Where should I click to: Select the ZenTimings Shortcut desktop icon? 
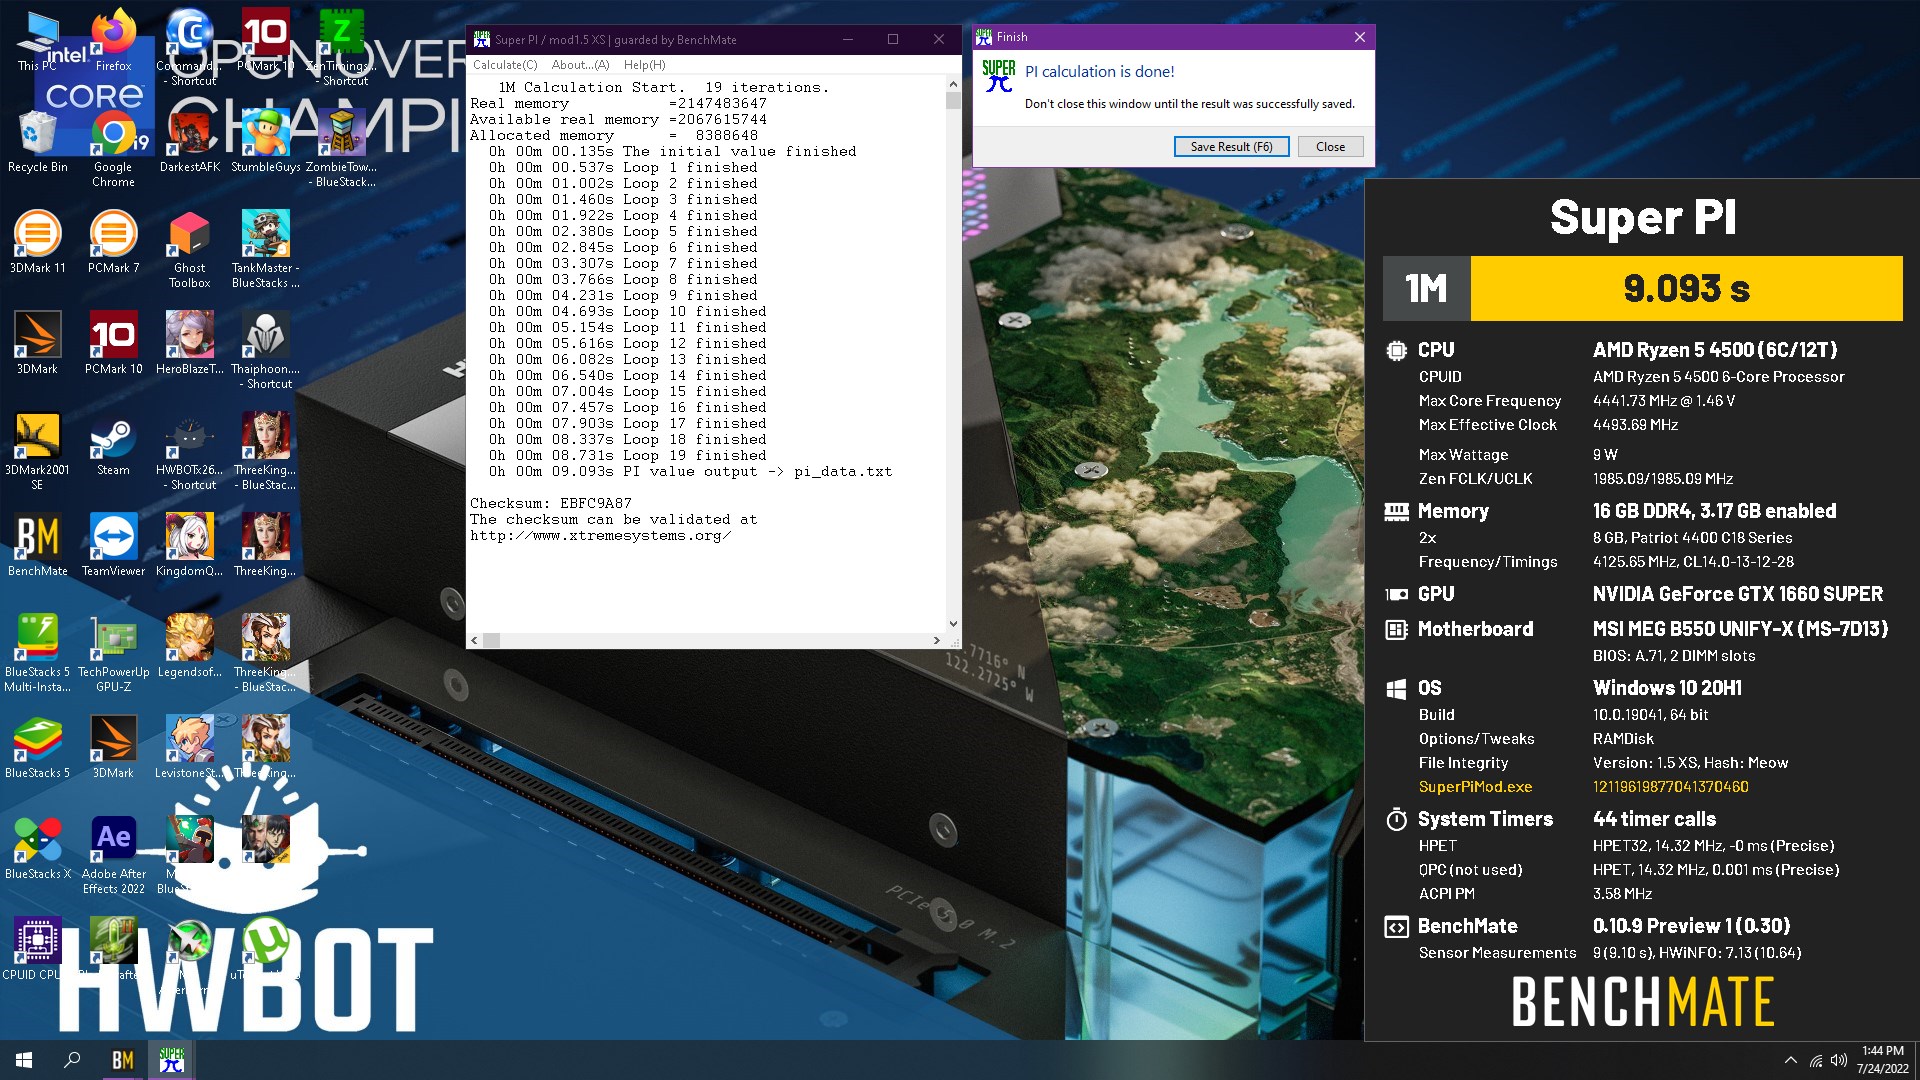(341, 48)
